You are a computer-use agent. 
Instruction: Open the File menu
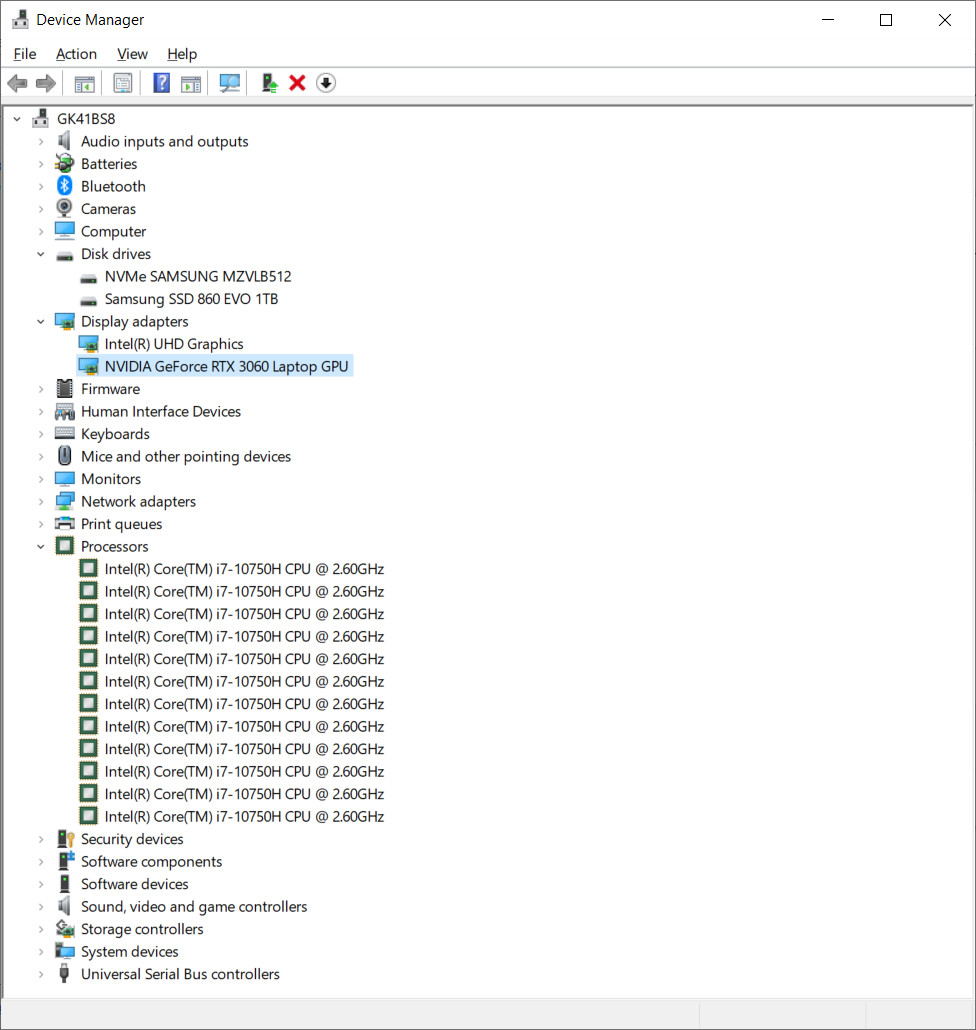[x=25, y=54]
